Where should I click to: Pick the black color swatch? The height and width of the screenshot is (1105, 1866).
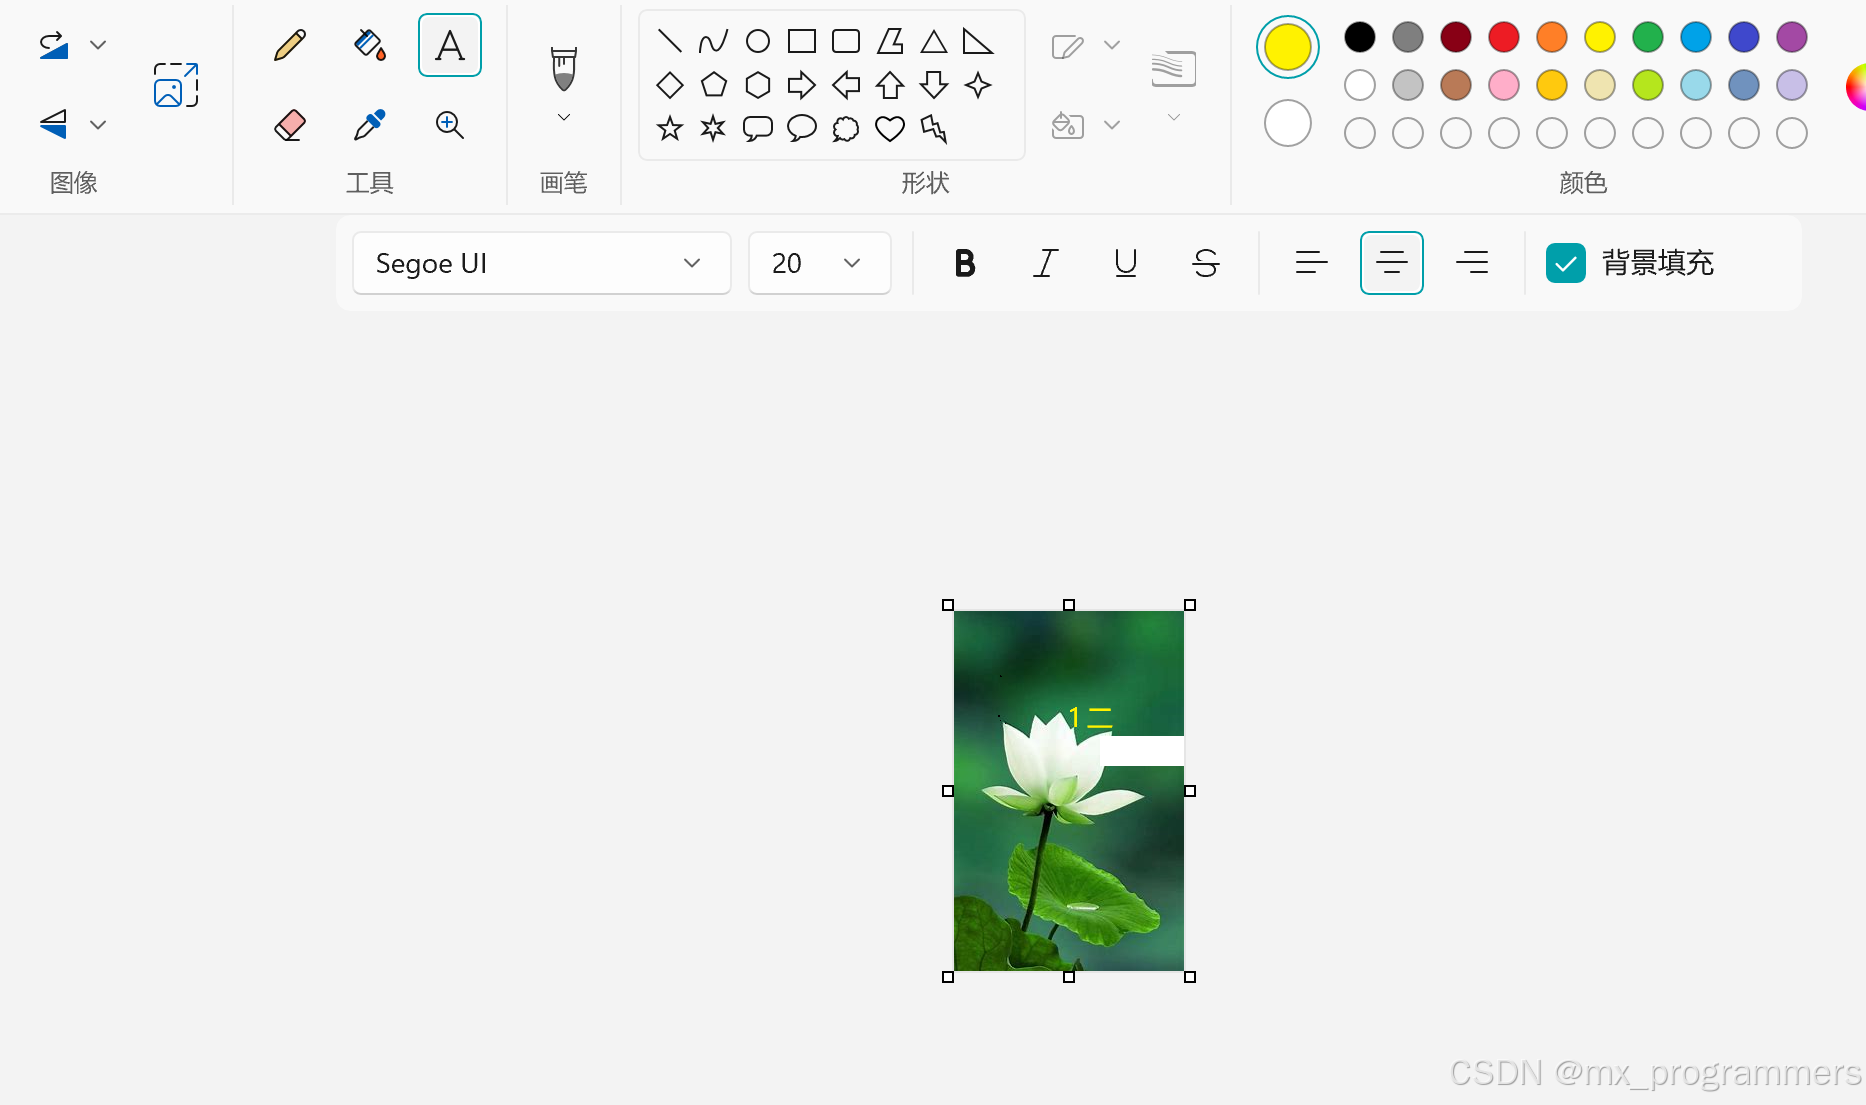[1360, 37]
